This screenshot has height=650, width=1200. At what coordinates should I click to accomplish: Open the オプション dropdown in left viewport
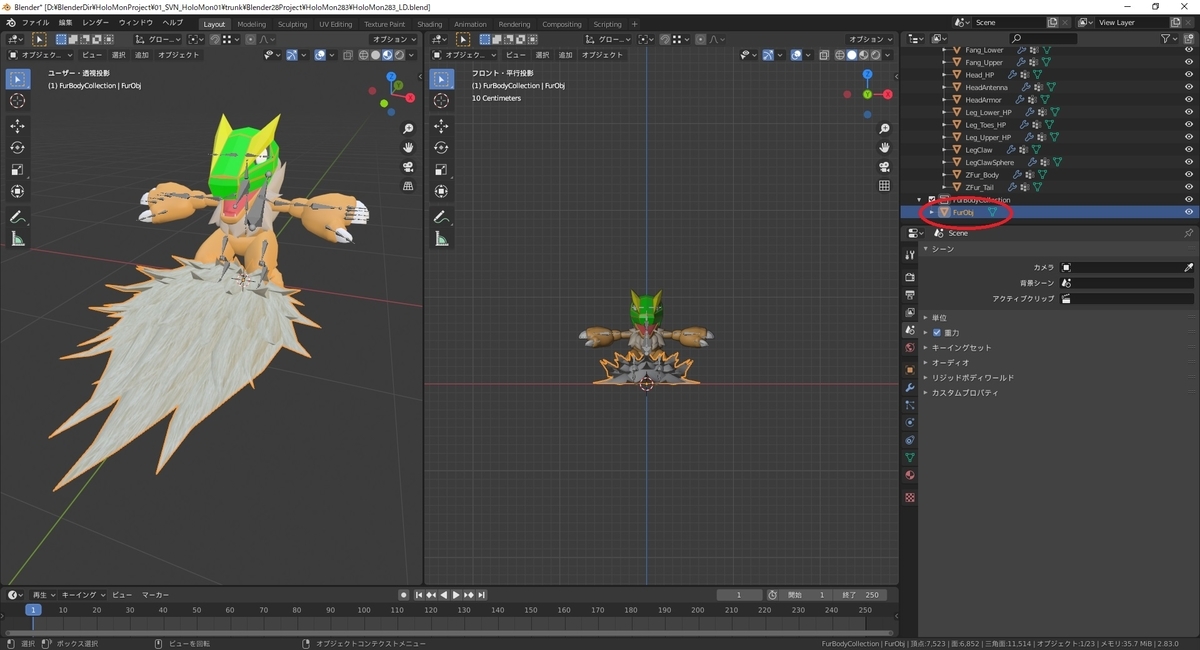(394, 39)
